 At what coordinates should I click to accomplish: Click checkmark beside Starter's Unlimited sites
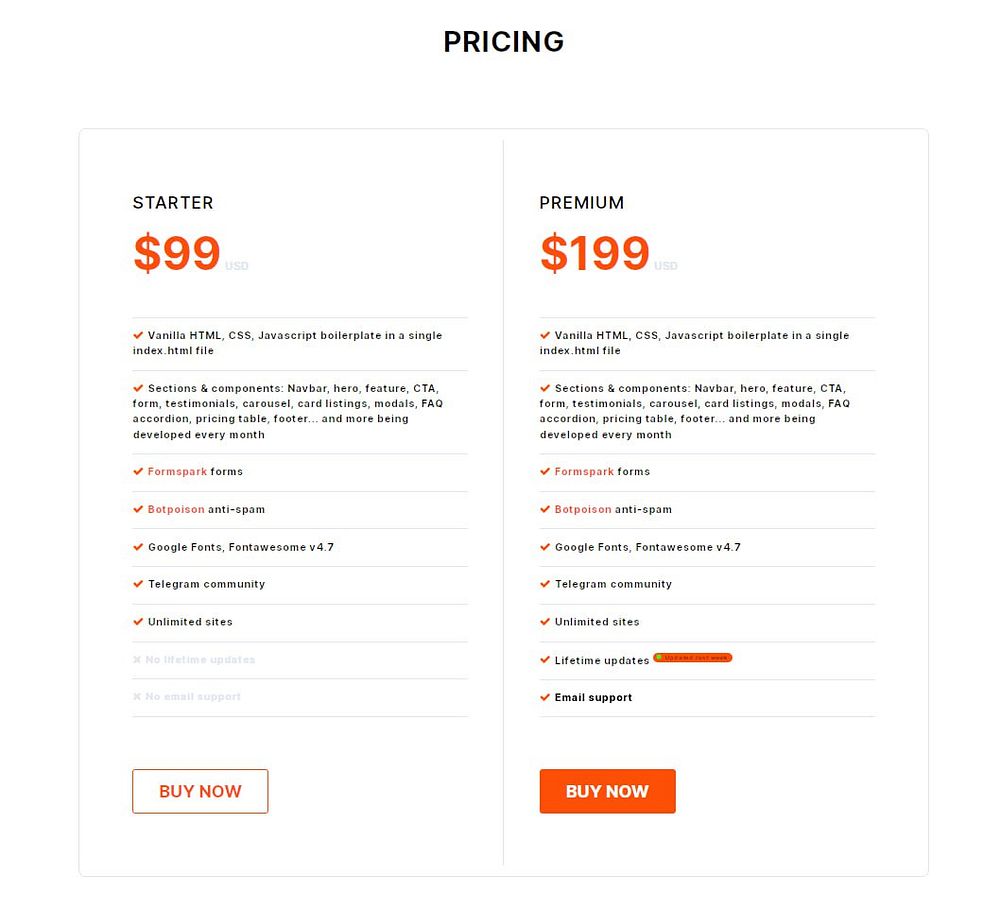tap(138, 622)
